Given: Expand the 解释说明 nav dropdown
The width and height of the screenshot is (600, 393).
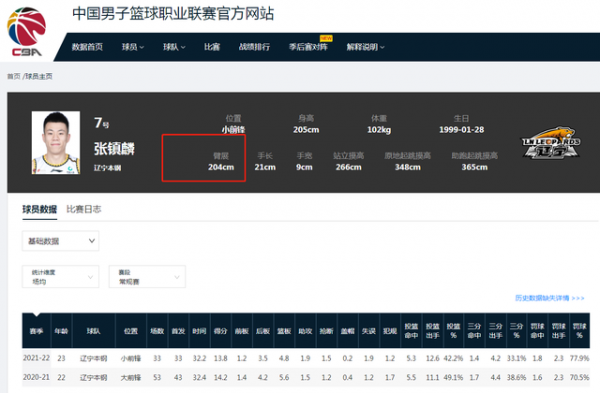Looking at the screenshot, I should [365, 47].
